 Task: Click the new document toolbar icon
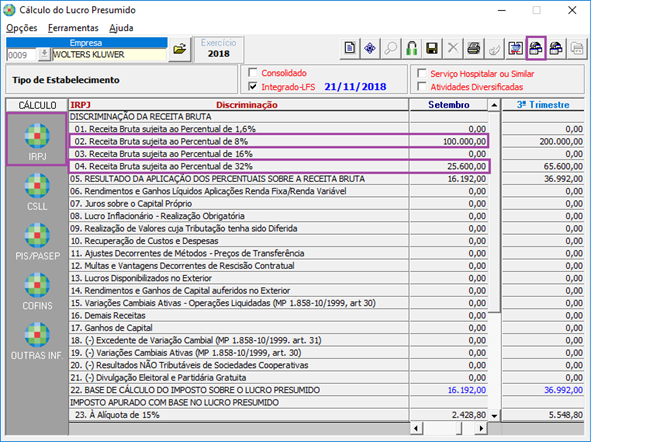tap(350, 48)
